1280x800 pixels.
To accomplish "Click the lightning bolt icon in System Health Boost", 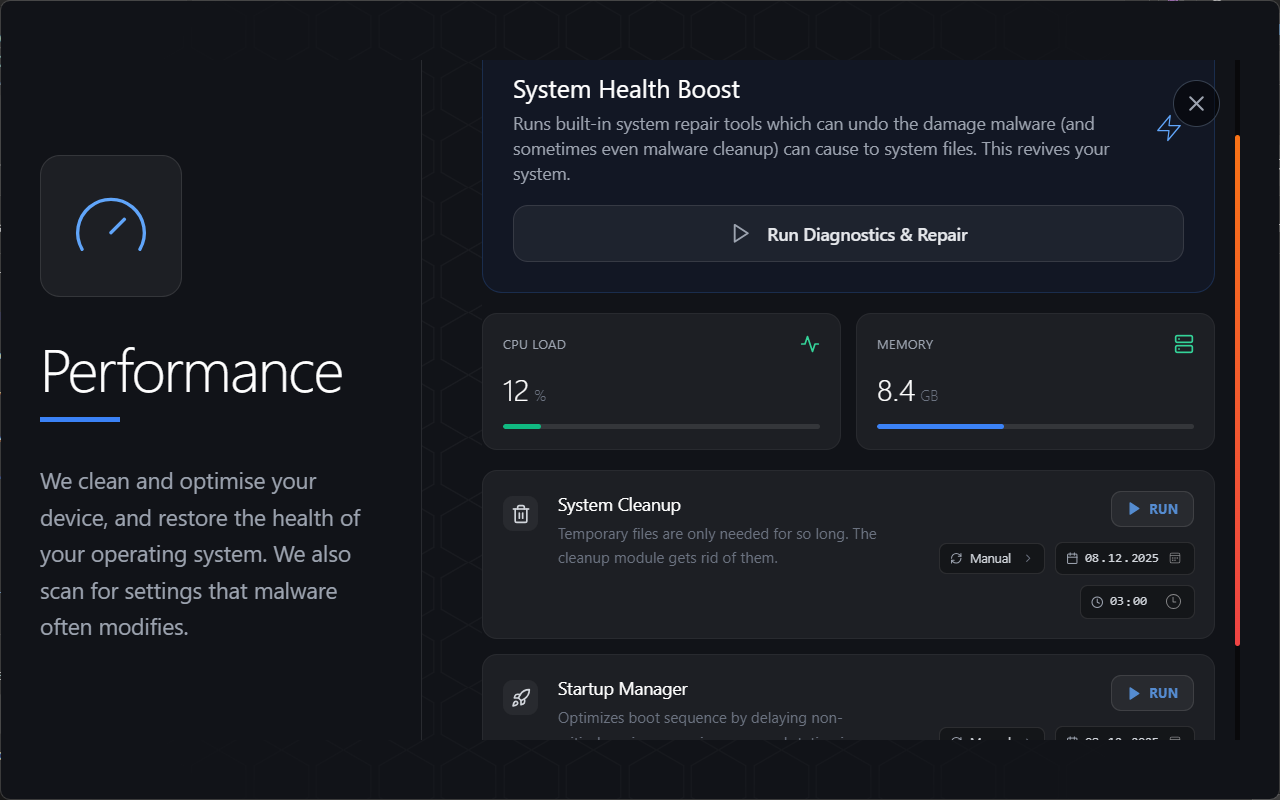I will click(1169, 127).
